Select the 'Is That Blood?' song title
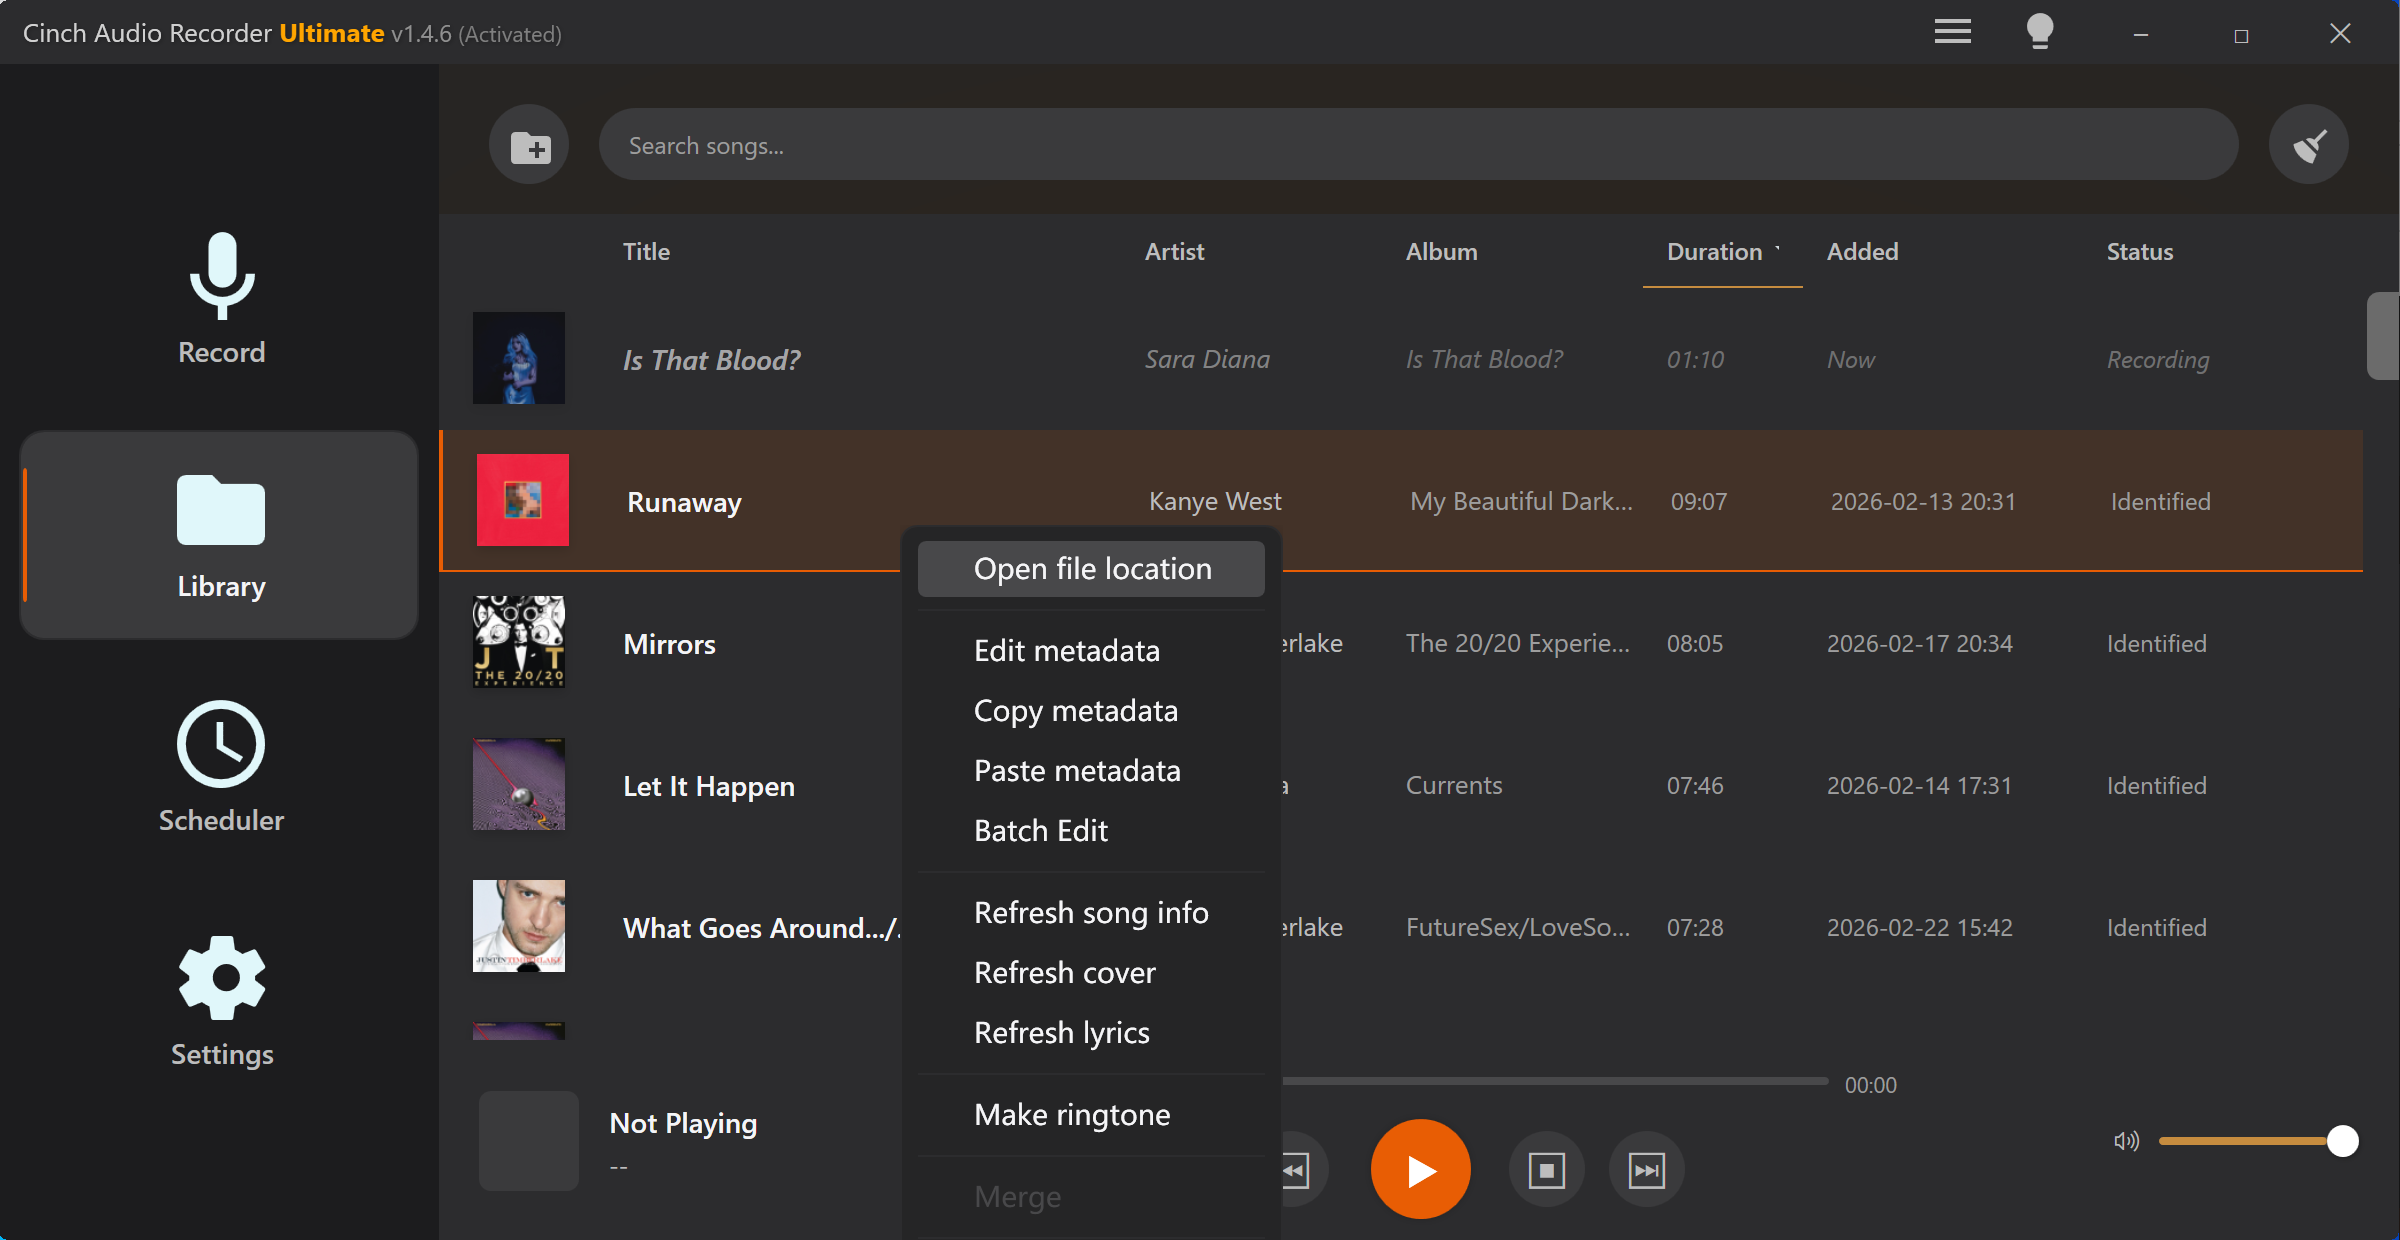Viewport: 2400px width, 1240px height. [712, 360]
